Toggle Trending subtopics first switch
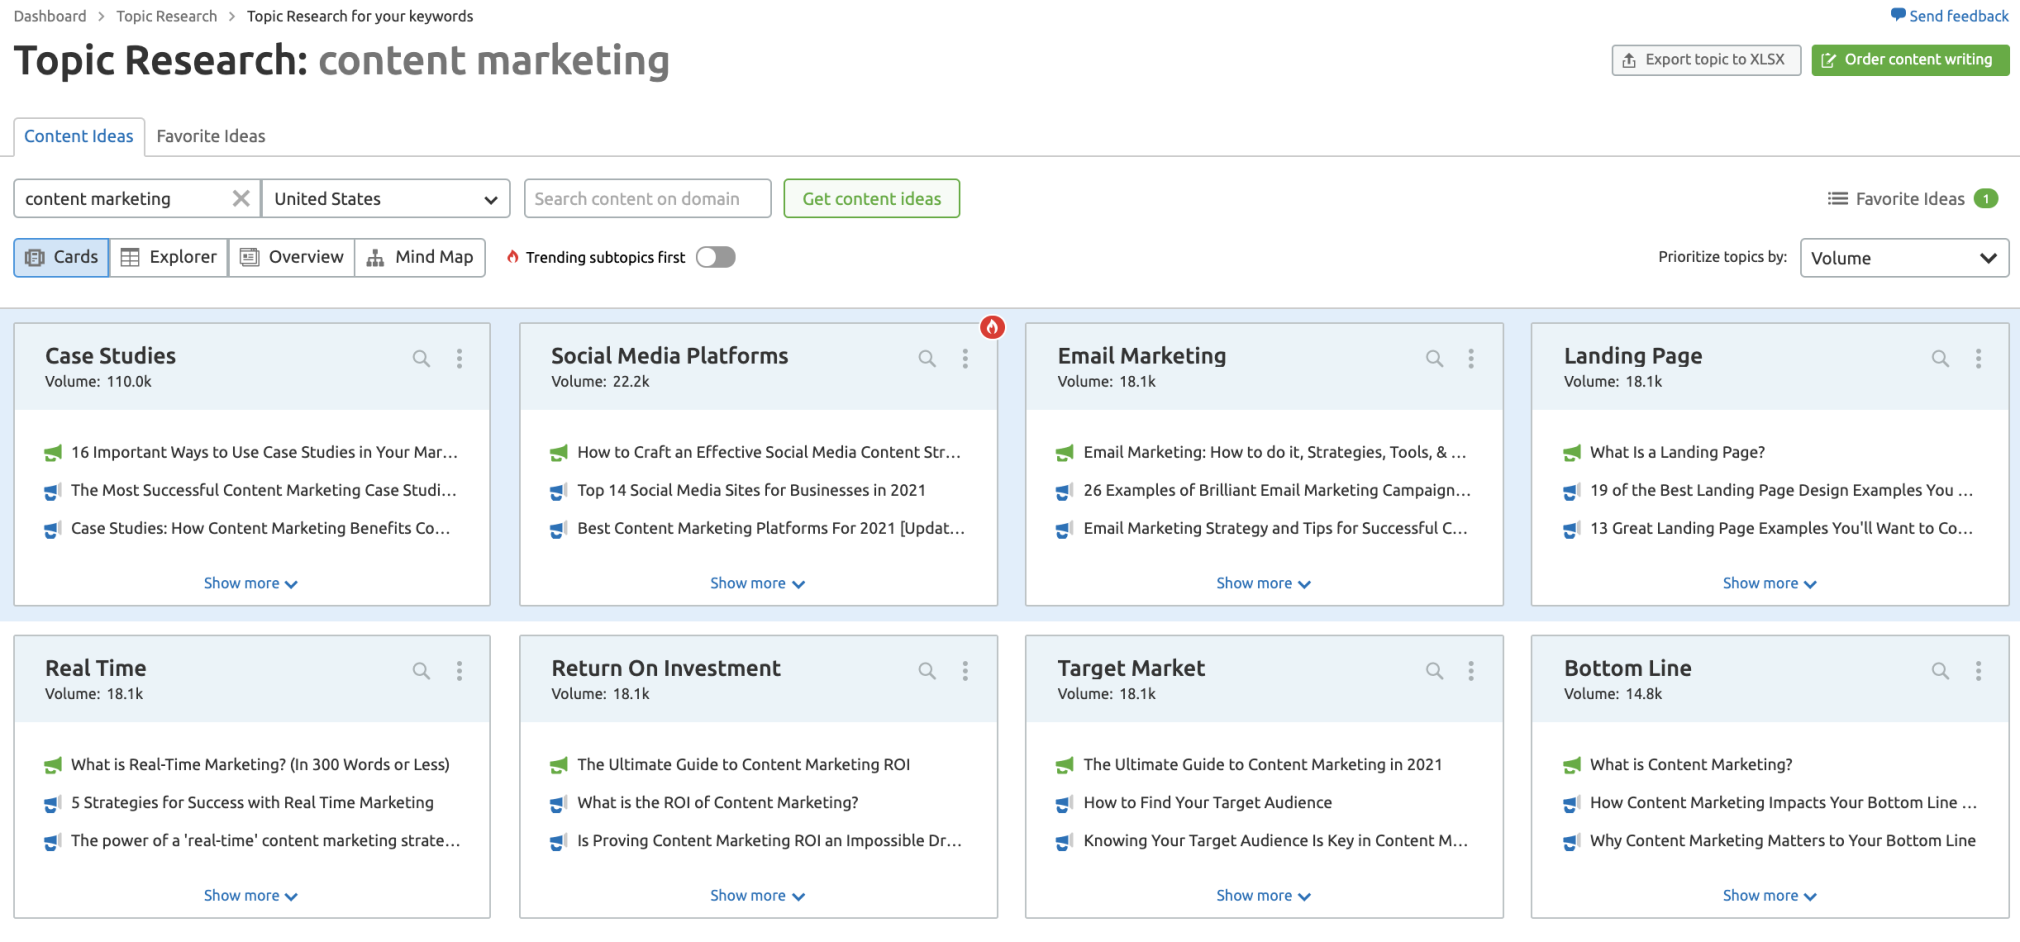 [716, 257]
